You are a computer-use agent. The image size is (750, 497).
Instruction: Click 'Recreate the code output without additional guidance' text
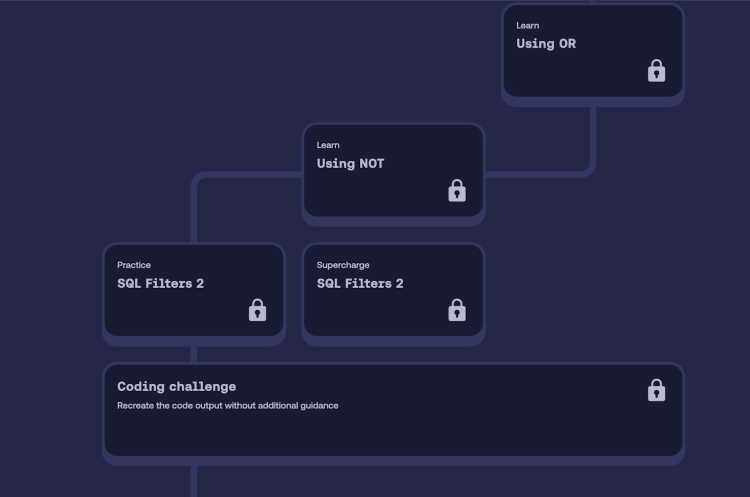coord(228,406)
